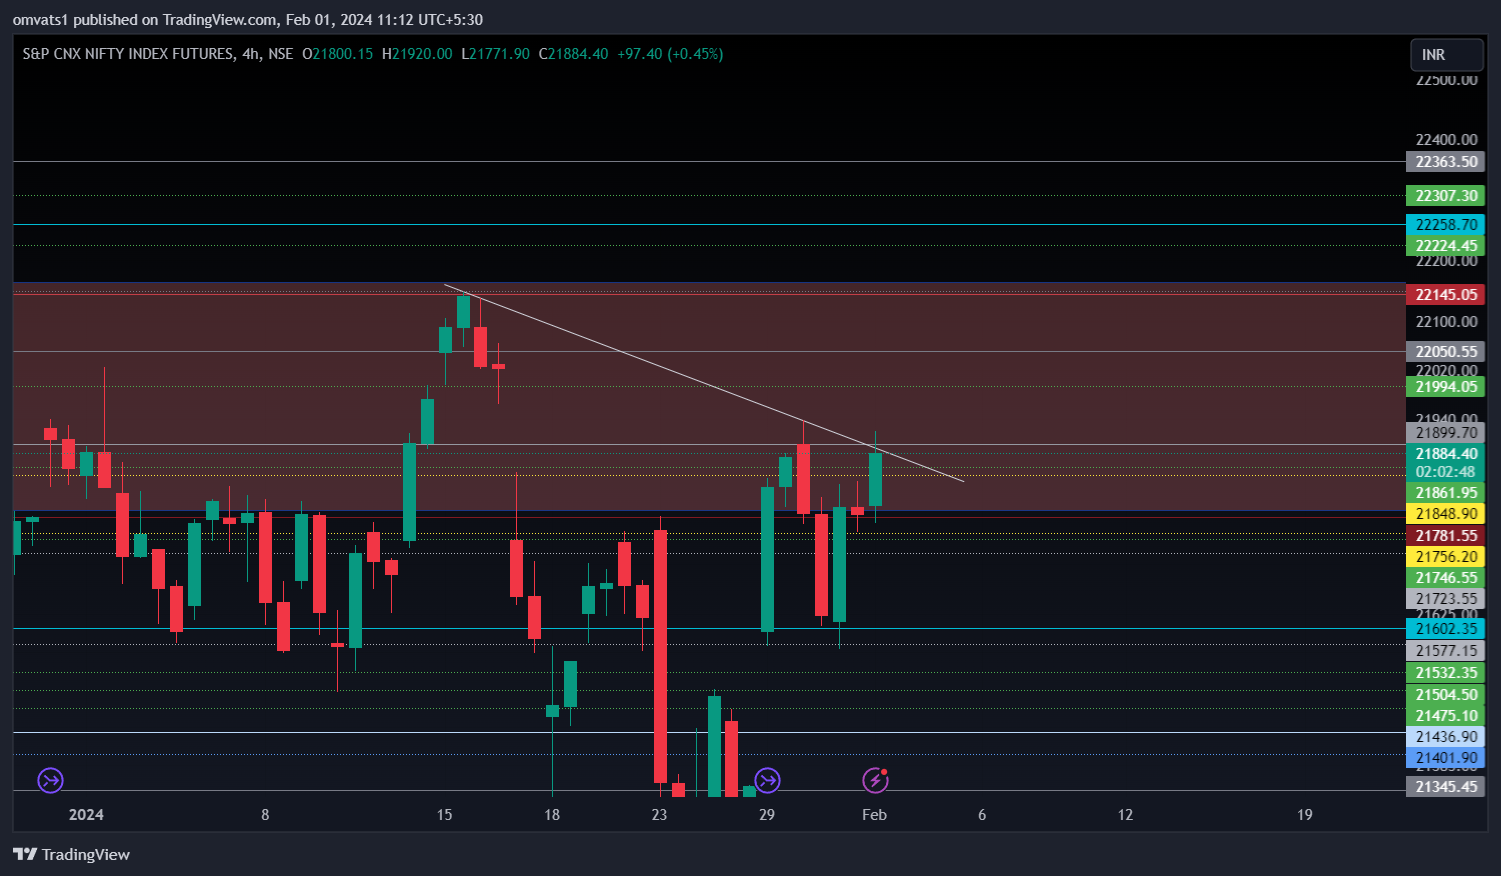This screenshot has height=876, width=1501.
Task: Select the green 21532.35 price label
Action: [1446, 673]
